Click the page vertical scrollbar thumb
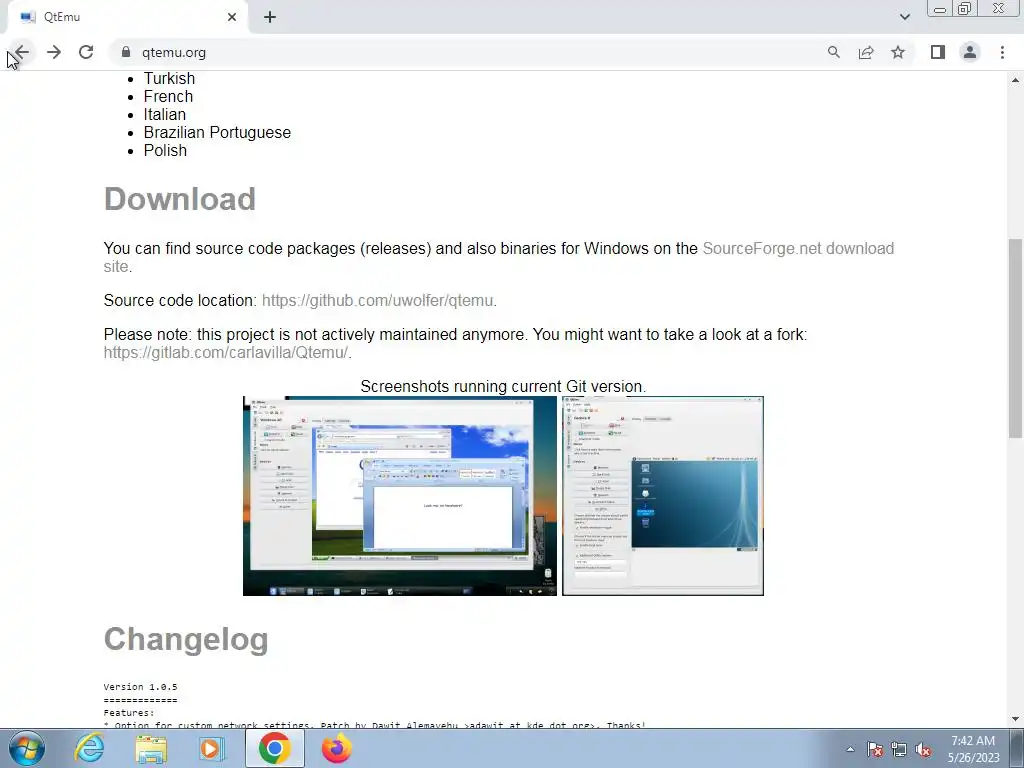This screenshot has height=768, width=1024. [1016, 338]
